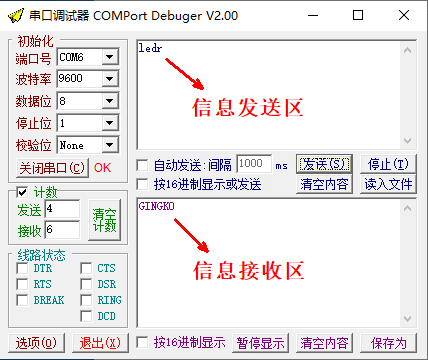Enable the 自动发送 auto send checkbox
This screenshot has height=360, width=428.
pos(142,165)
